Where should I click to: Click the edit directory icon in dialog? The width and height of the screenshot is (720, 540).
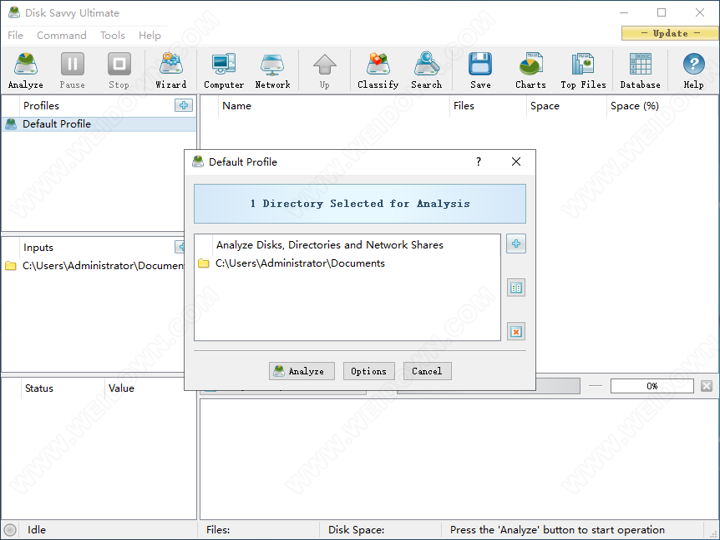point(516,288)
